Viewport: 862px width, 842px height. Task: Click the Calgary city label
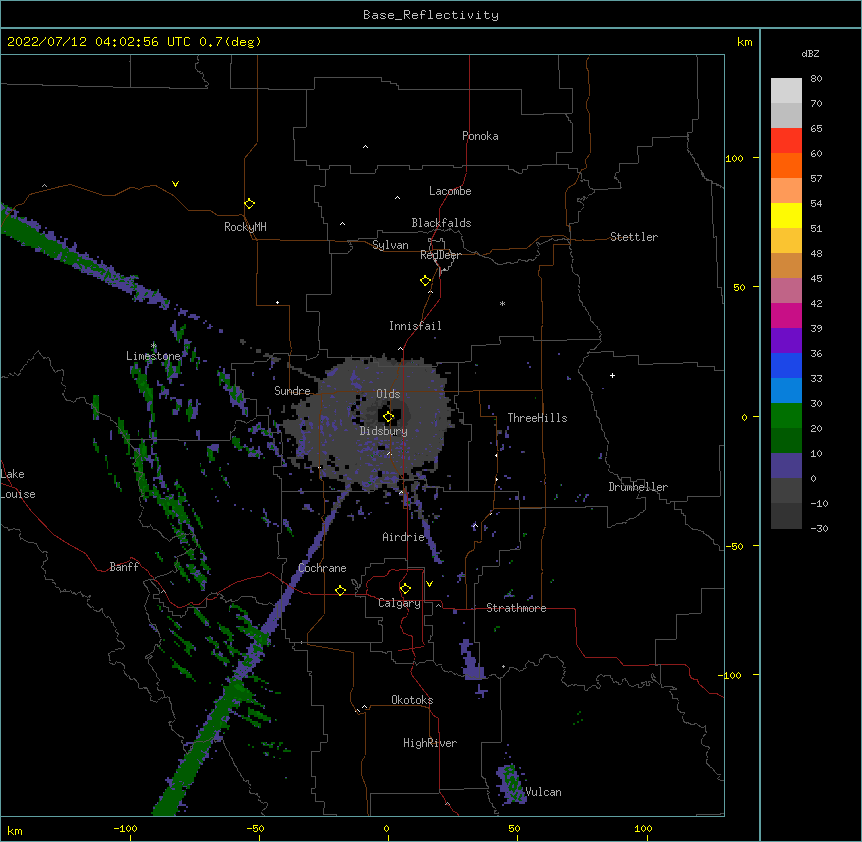(399, 603)
